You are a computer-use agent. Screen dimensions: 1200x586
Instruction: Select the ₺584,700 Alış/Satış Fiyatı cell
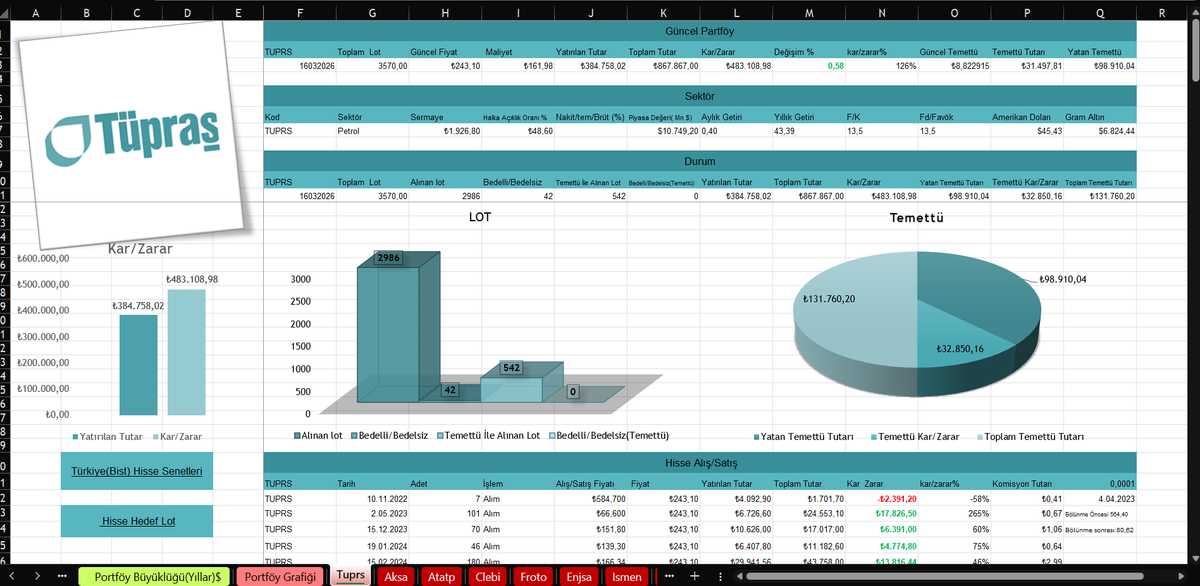[590, 498]
